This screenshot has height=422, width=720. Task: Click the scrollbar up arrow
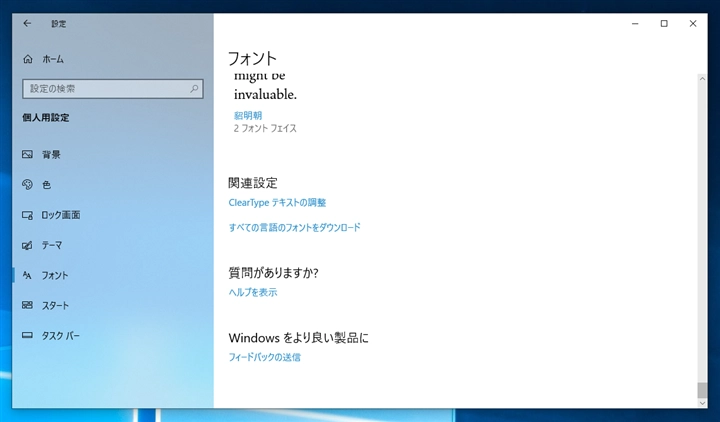click(702, 79)
